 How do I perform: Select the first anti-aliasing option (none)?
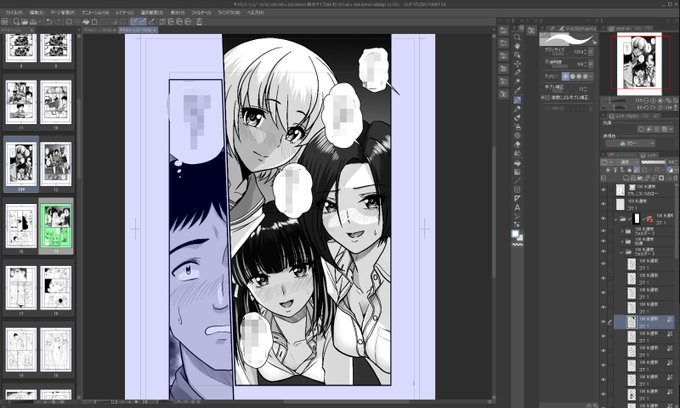pos(565,76)
